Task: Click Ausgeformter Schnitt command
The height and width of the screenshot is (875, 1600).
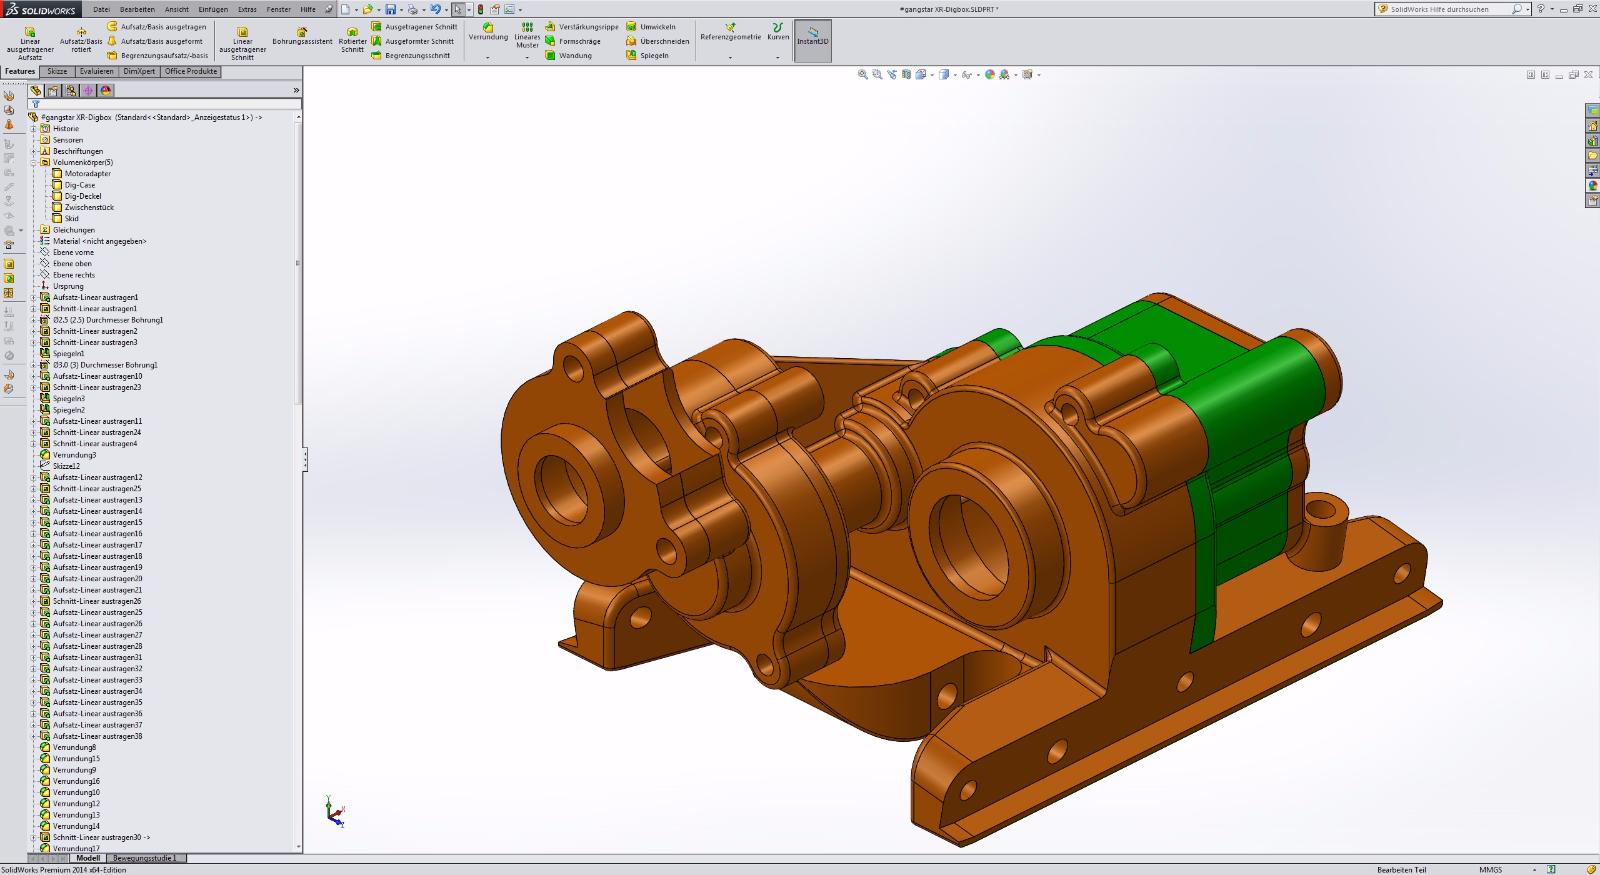Action: (x=412, y=41)
